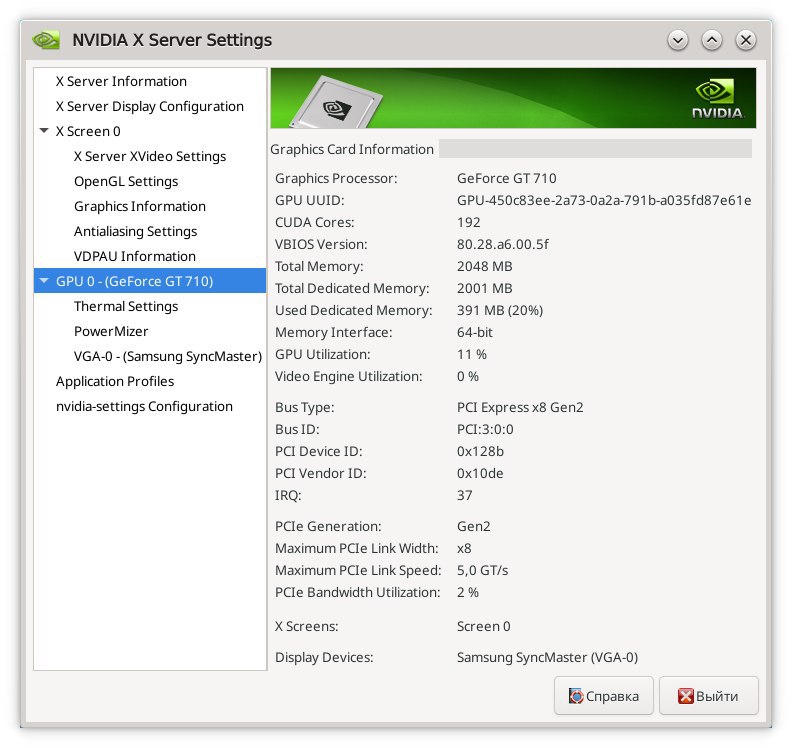Collapse the X Screen 0 tree node
Screen dimensions: 792x748
[44, 131]
